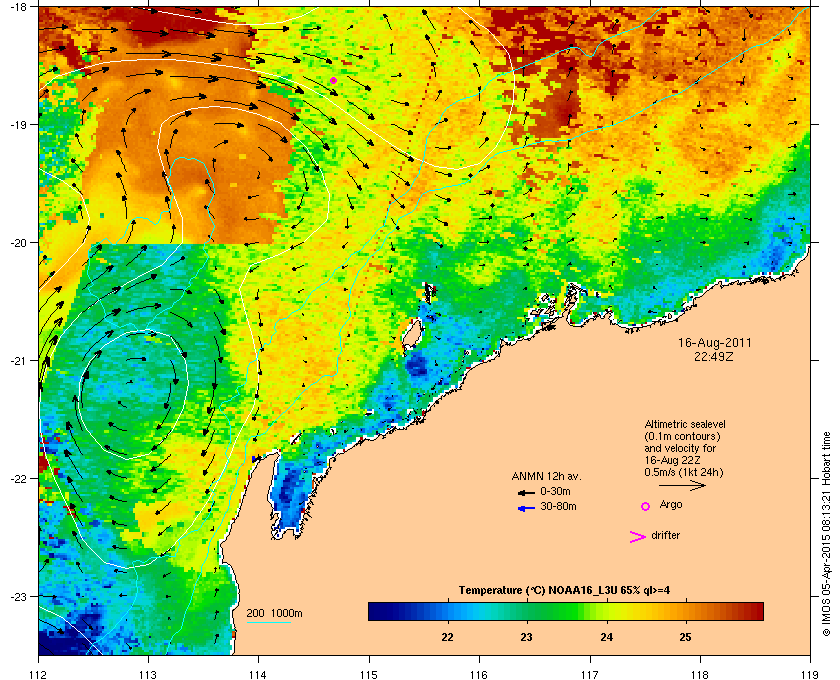Click the latitude label "-18"

click(18, 6)
